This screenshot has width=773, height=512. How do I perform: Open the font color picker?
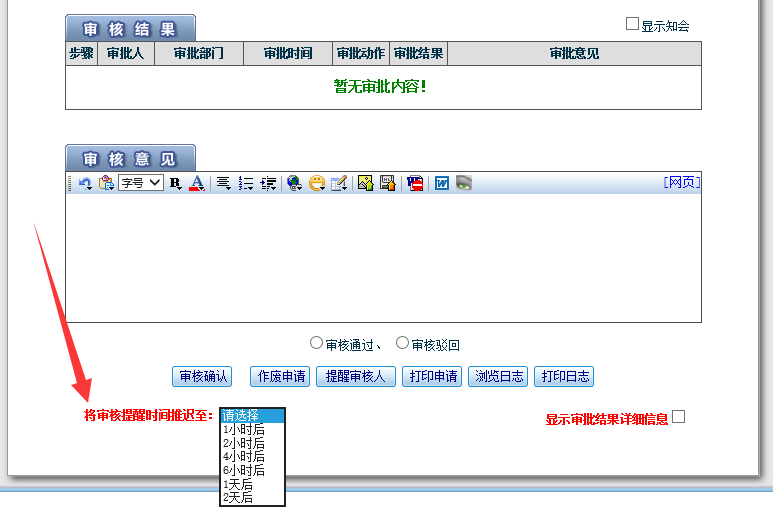pyautogui.click(x=197, y=183)
